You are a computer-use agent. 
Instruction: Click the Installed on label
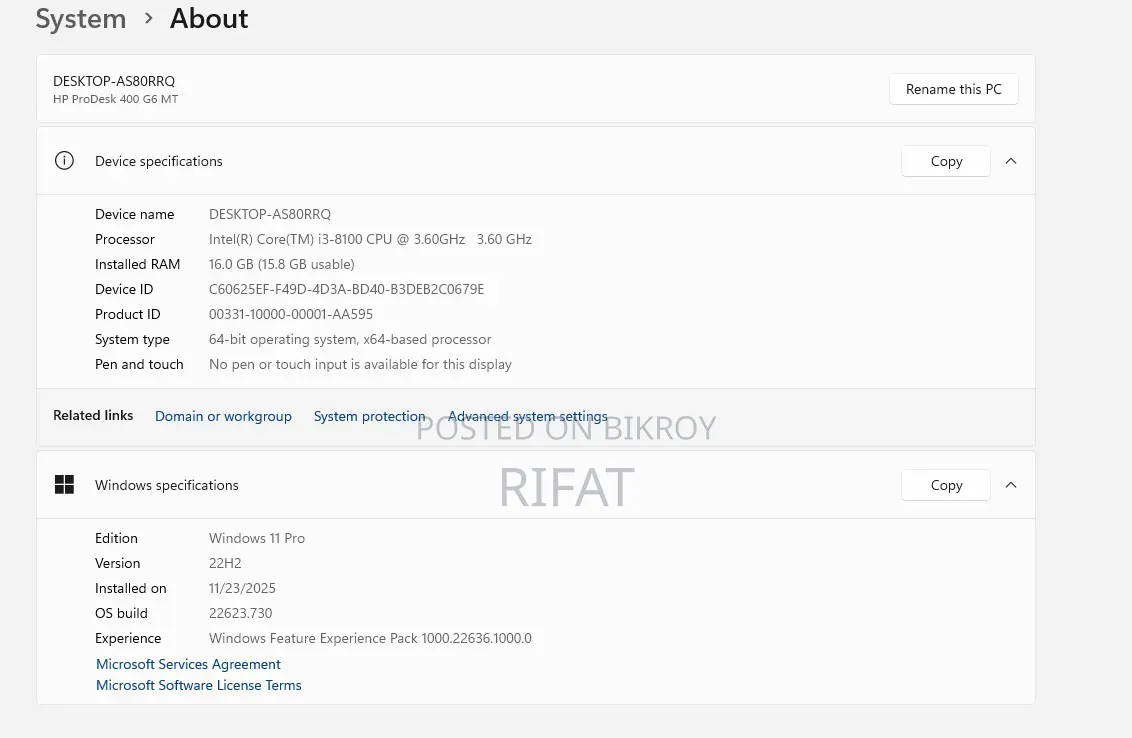pos(131,588)
